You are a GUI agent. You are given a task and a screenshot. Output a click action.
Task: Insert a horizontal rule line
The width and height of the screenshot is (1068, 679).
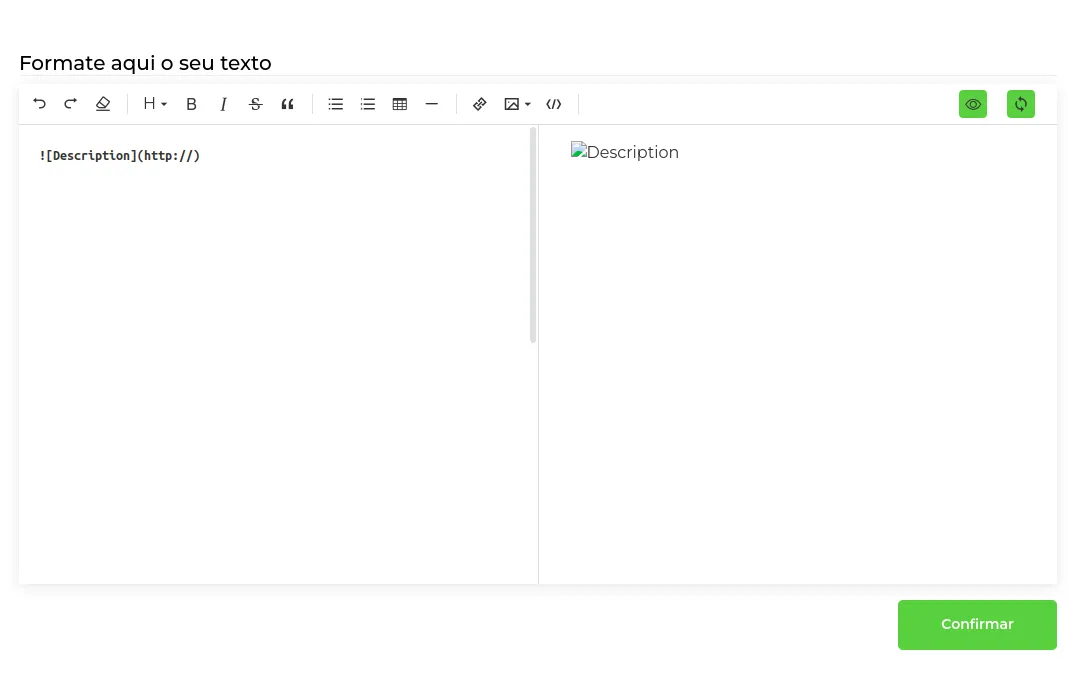click(x=432, y=104)
